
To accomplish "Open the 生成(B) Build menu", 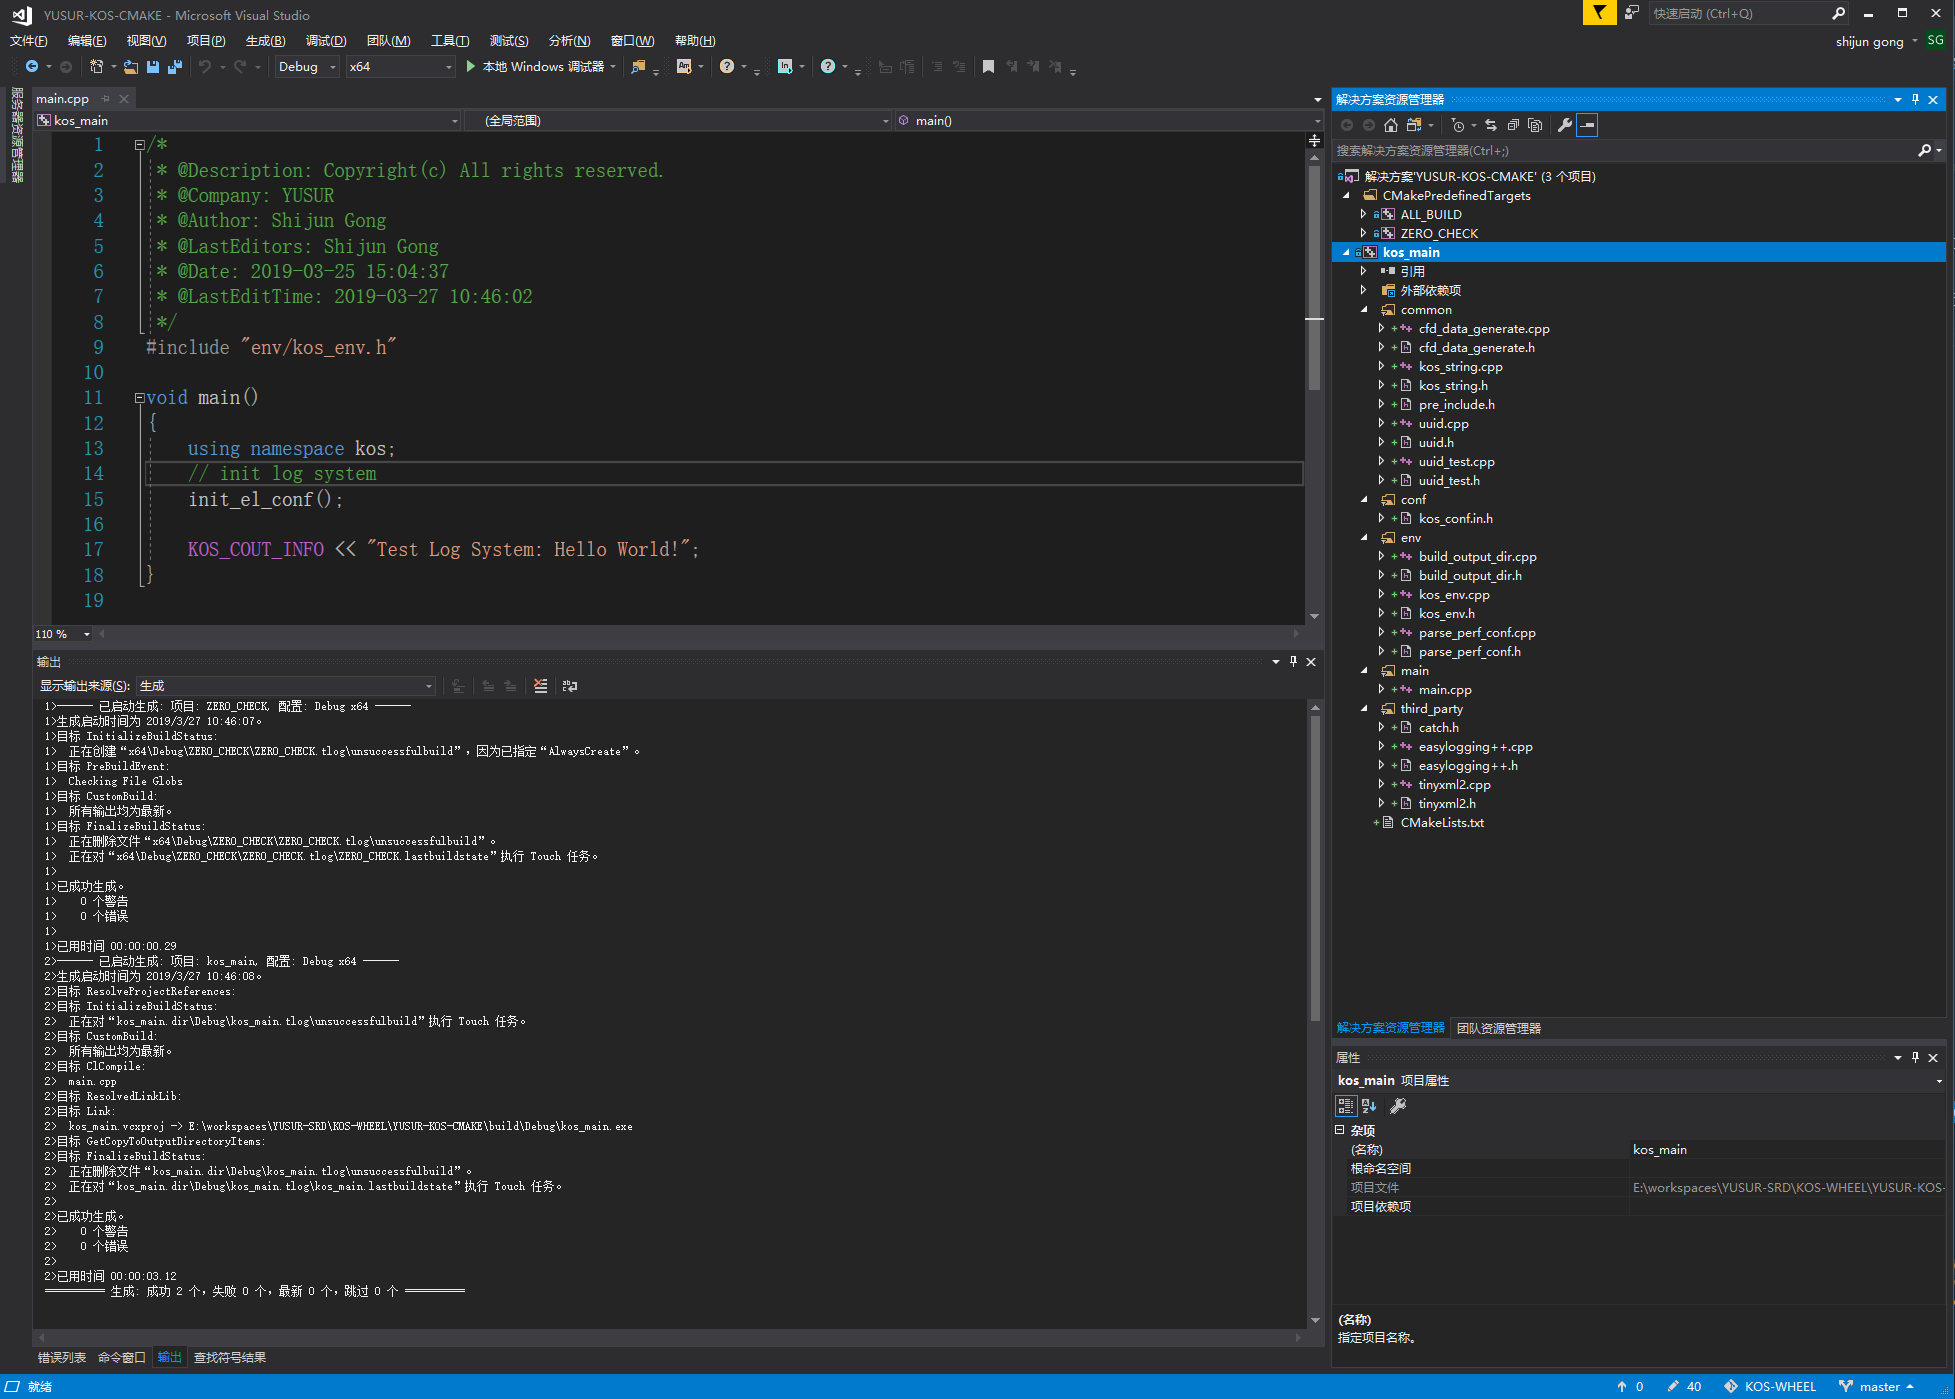I will coord(265,41).
